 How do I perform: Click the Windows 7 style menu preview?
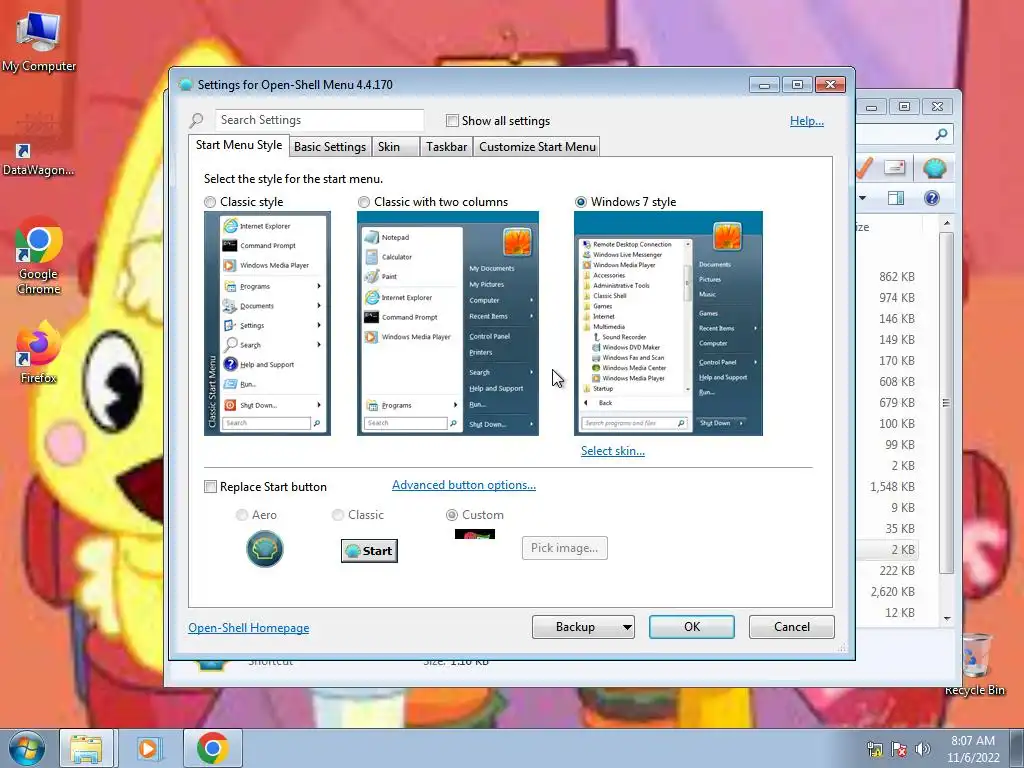668,323
